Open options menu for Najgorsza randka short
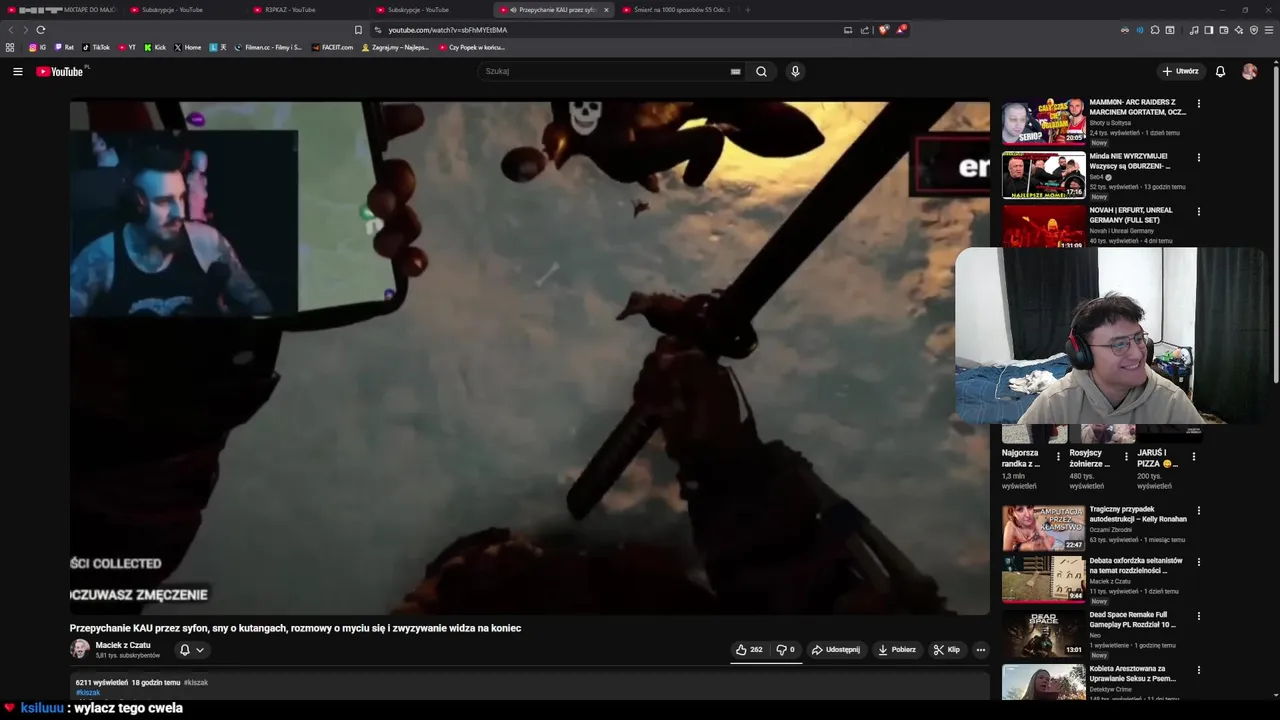Screen dimensions: 1280x720 (1058, 457)
